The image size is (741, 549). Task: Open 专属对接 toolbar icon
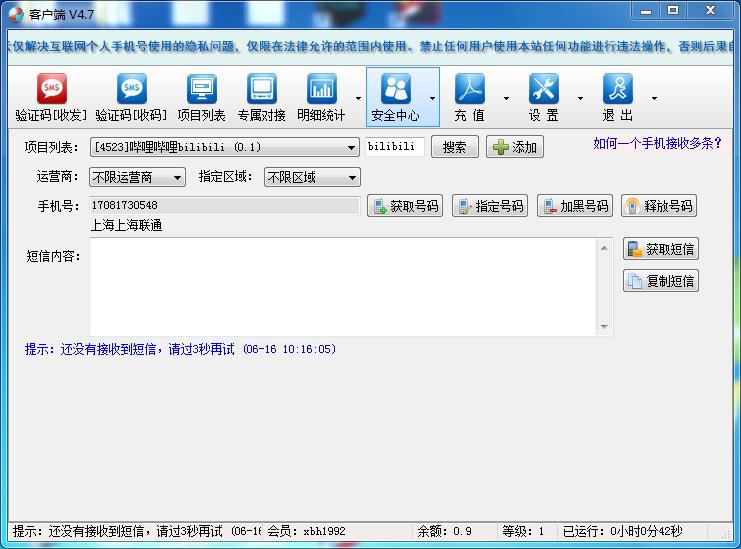(262, 88)
